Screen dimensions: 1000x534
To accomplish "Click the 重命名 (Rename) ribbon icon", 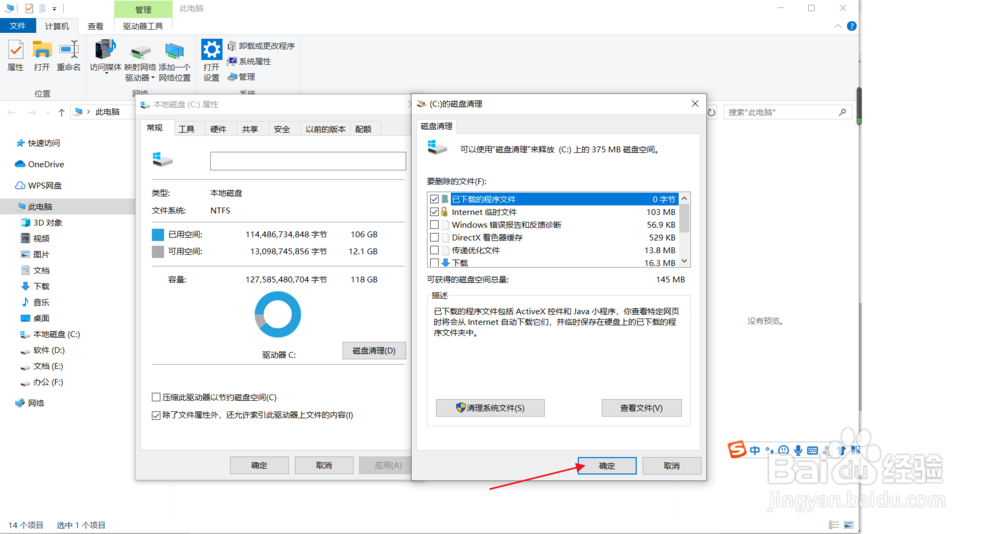I will (x=69, y=56).
